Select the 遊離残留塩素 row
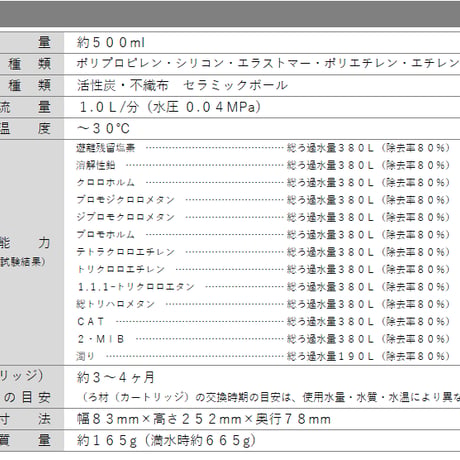This screenshot has height=460, width=460. [263, 148]
